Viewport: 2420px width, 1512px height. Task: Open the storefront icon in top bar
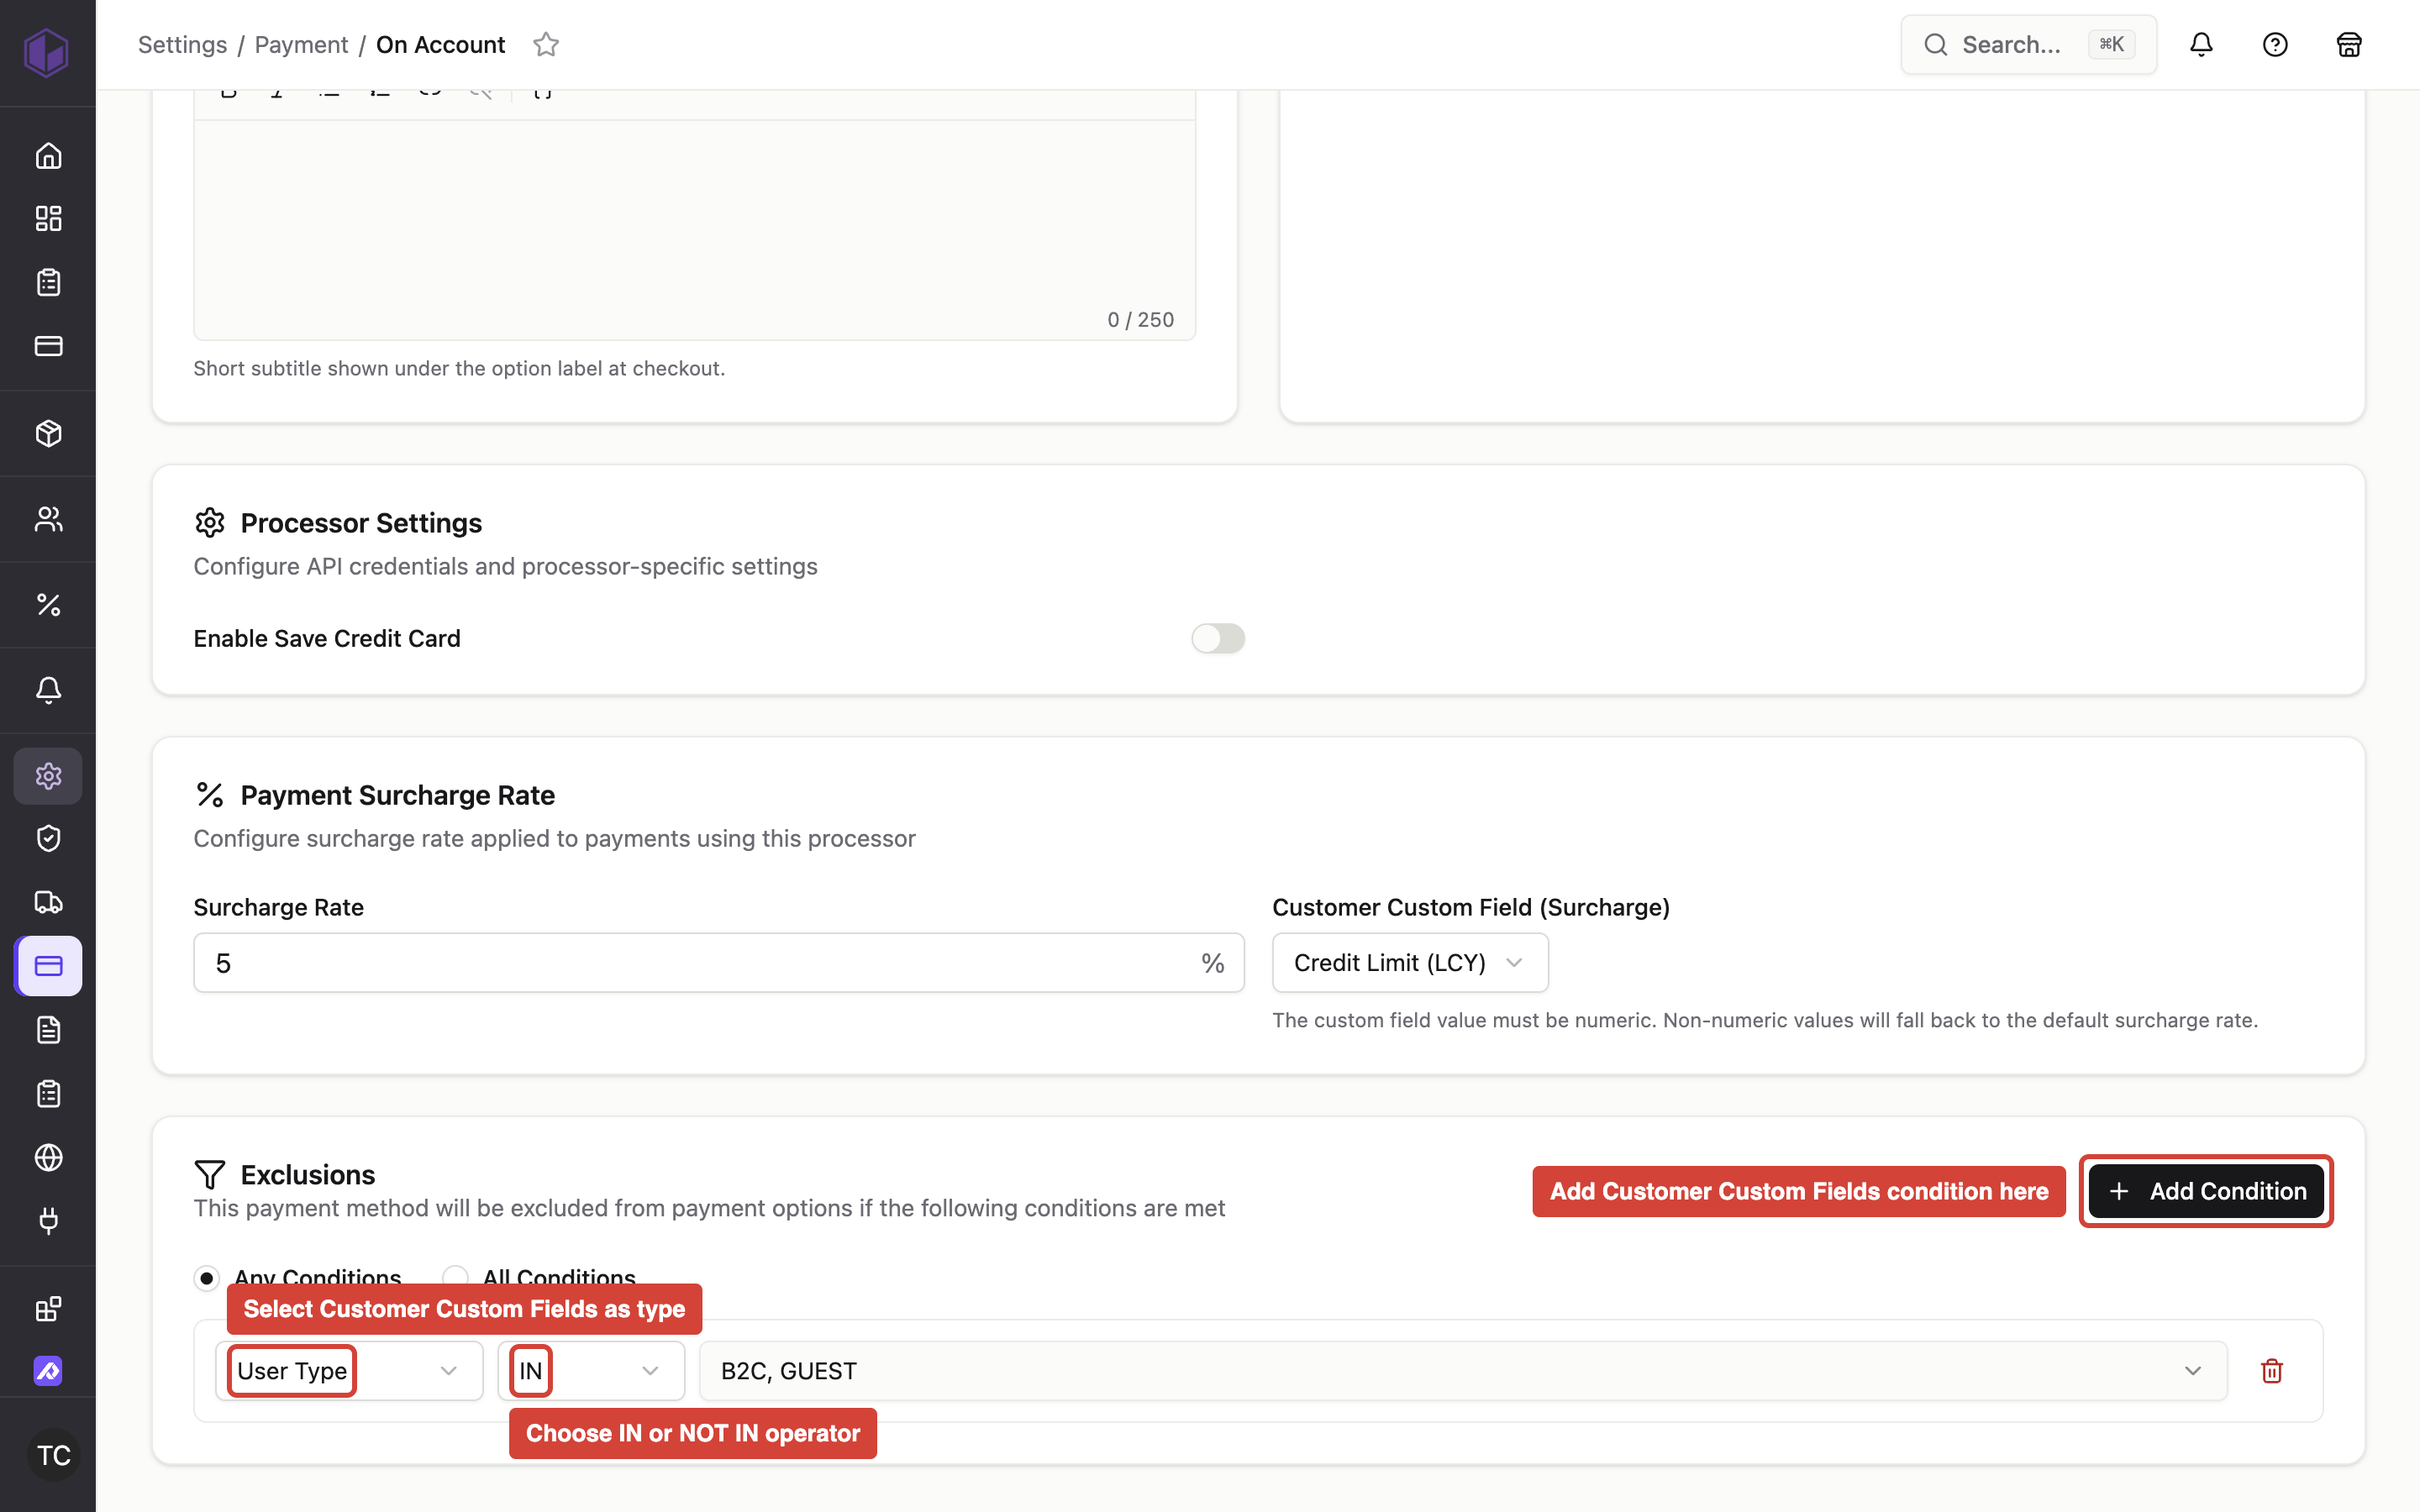click(x=2349, y=44)
